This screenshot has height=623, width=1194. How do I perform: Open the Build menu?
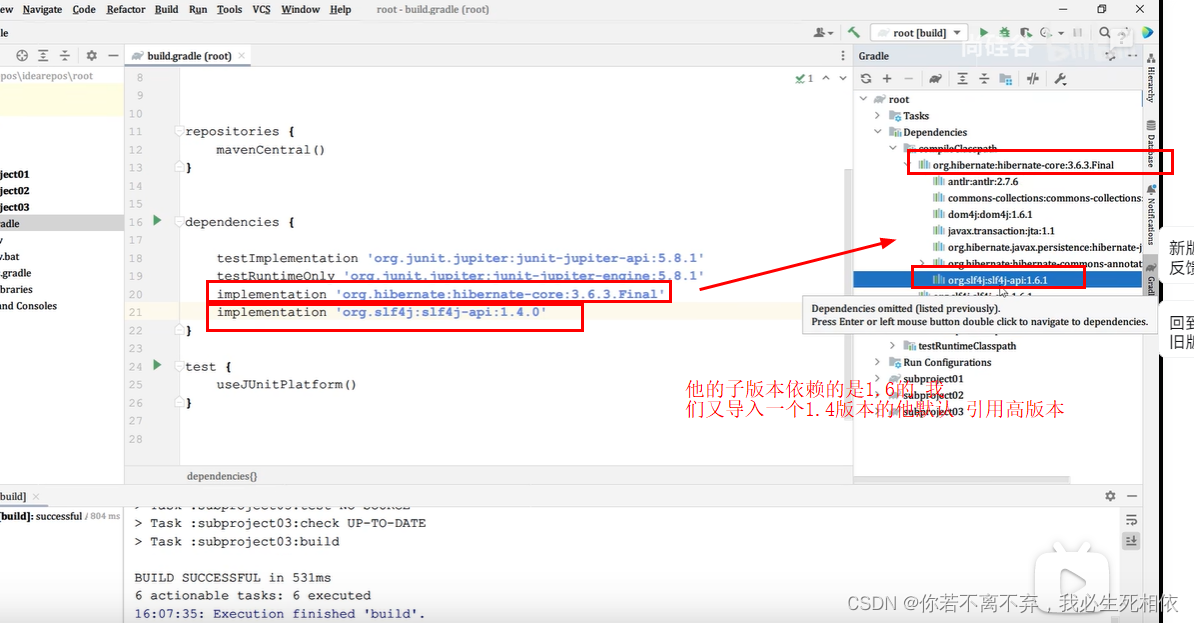point(166,9)
